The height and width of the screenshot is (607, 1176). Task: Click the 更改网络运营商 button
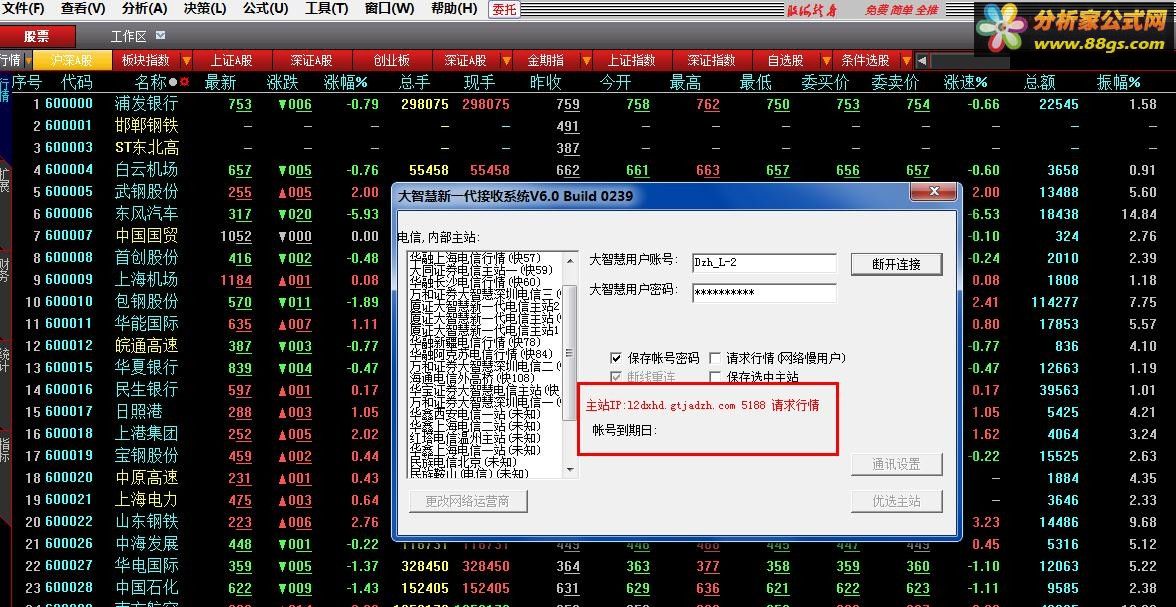coord(468,501)
